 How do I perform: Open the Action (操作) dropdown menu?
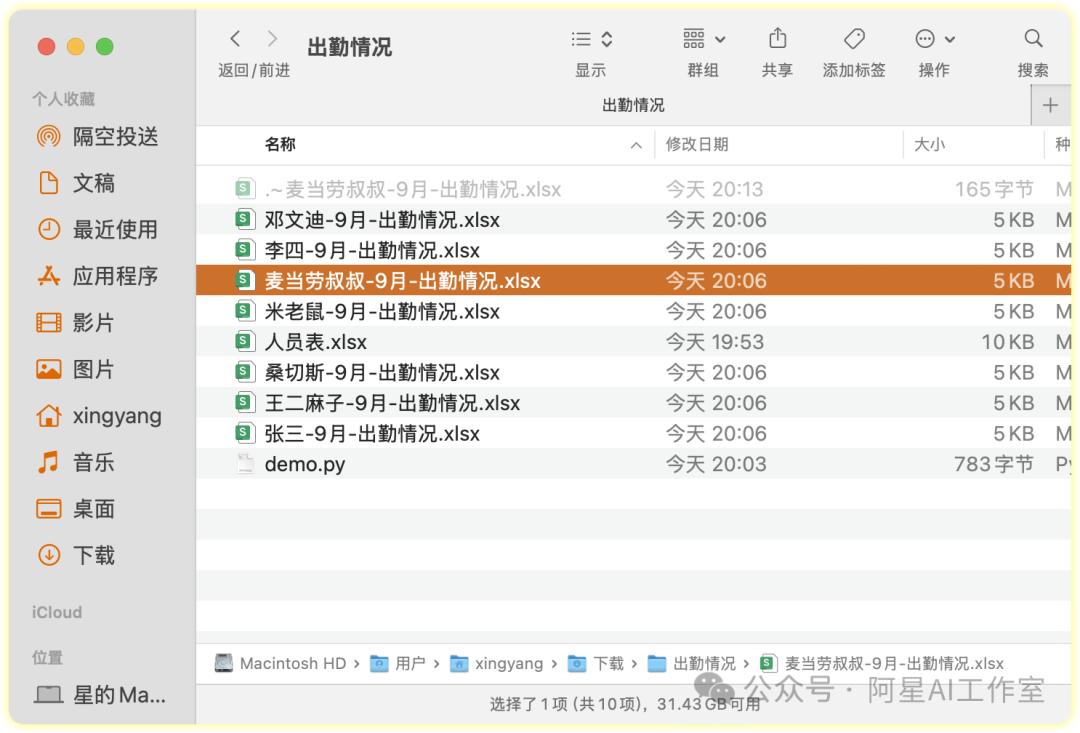(x=935, y=40)
